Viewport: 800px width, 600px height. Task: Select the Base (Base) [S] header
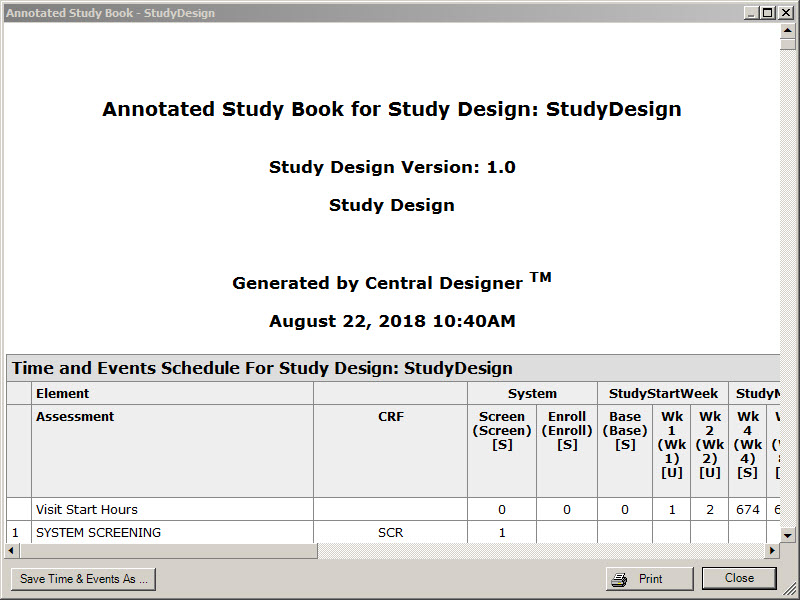pos(625,451)
